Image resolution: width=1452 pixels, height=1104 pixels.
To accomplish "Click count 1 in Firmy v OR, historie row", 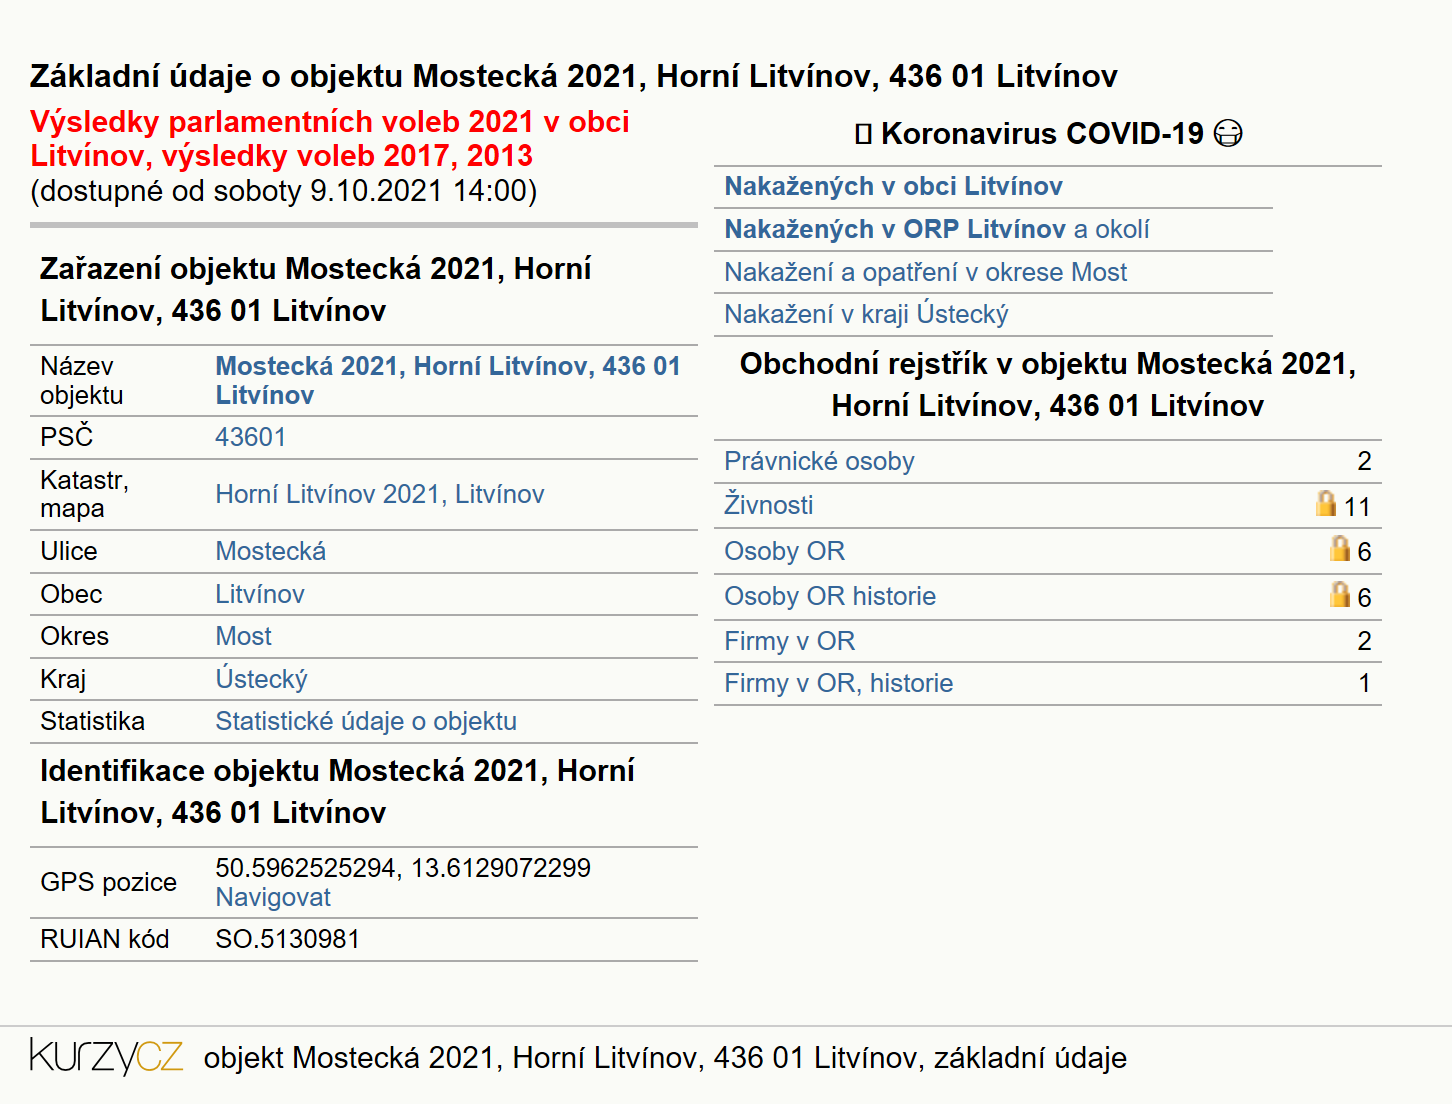I will 1364,683.
